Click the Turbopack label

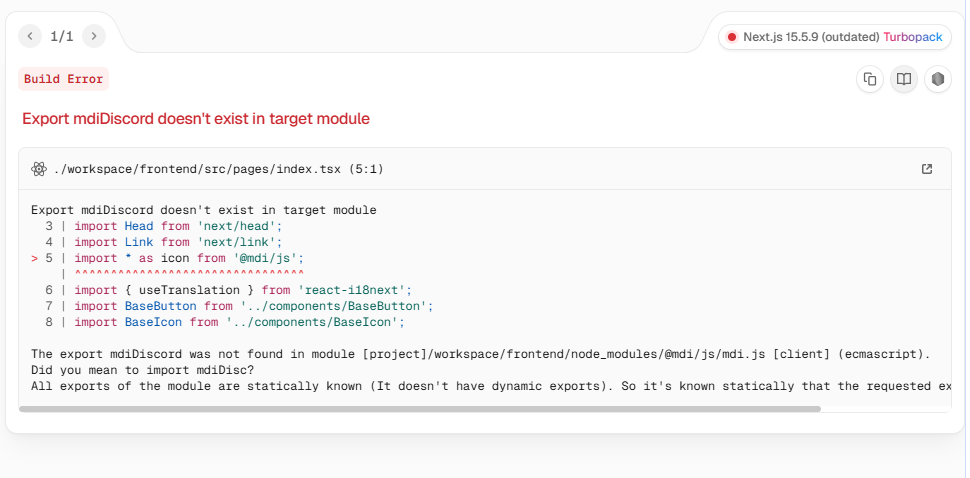(x=912, y=37)
